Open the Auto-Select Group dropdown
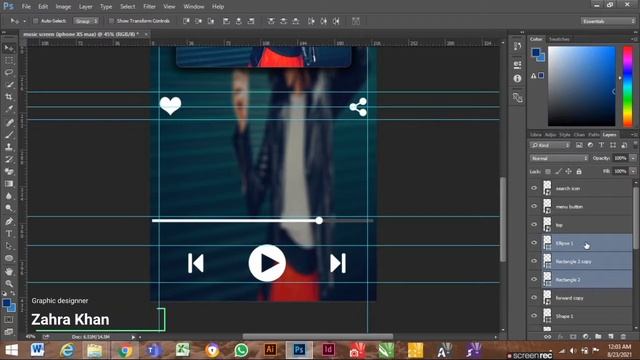 click(86, 21)
